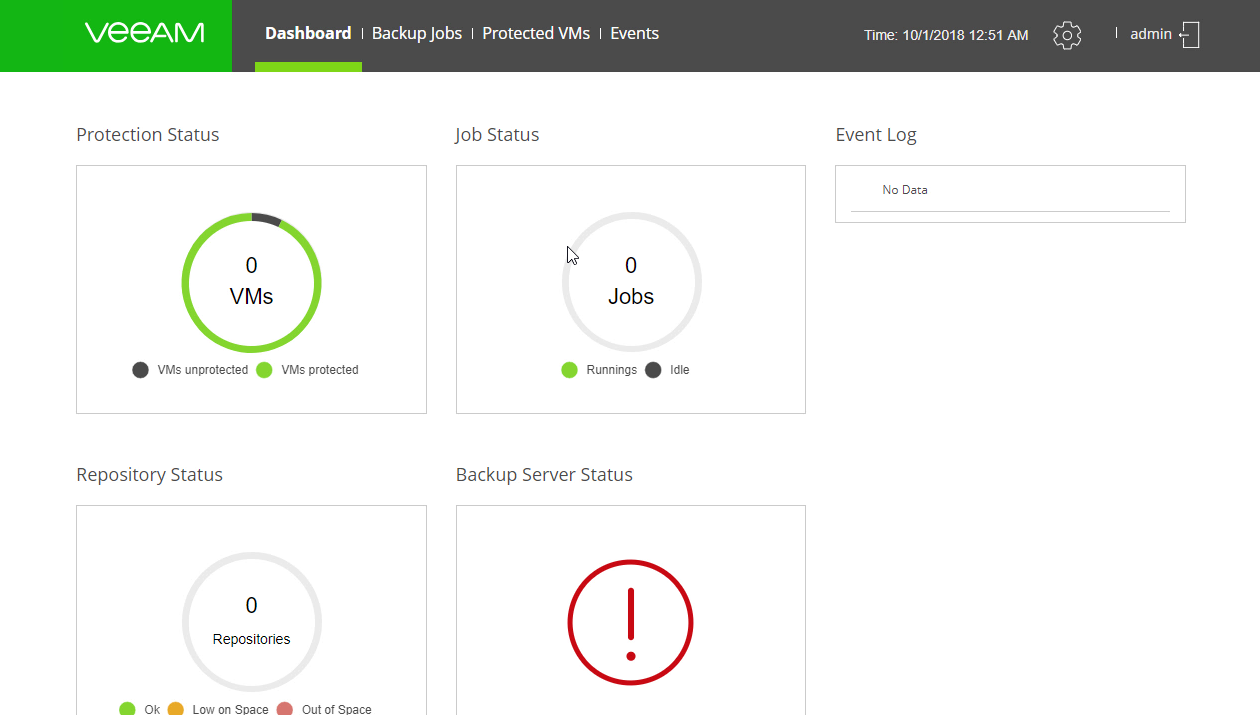Click the Out of Space legend label

point(337,709)
